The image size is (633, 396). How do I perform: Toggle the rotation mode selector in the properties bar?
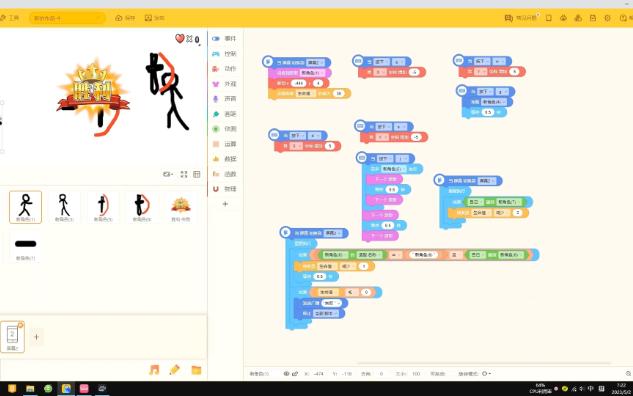point(486,374)
